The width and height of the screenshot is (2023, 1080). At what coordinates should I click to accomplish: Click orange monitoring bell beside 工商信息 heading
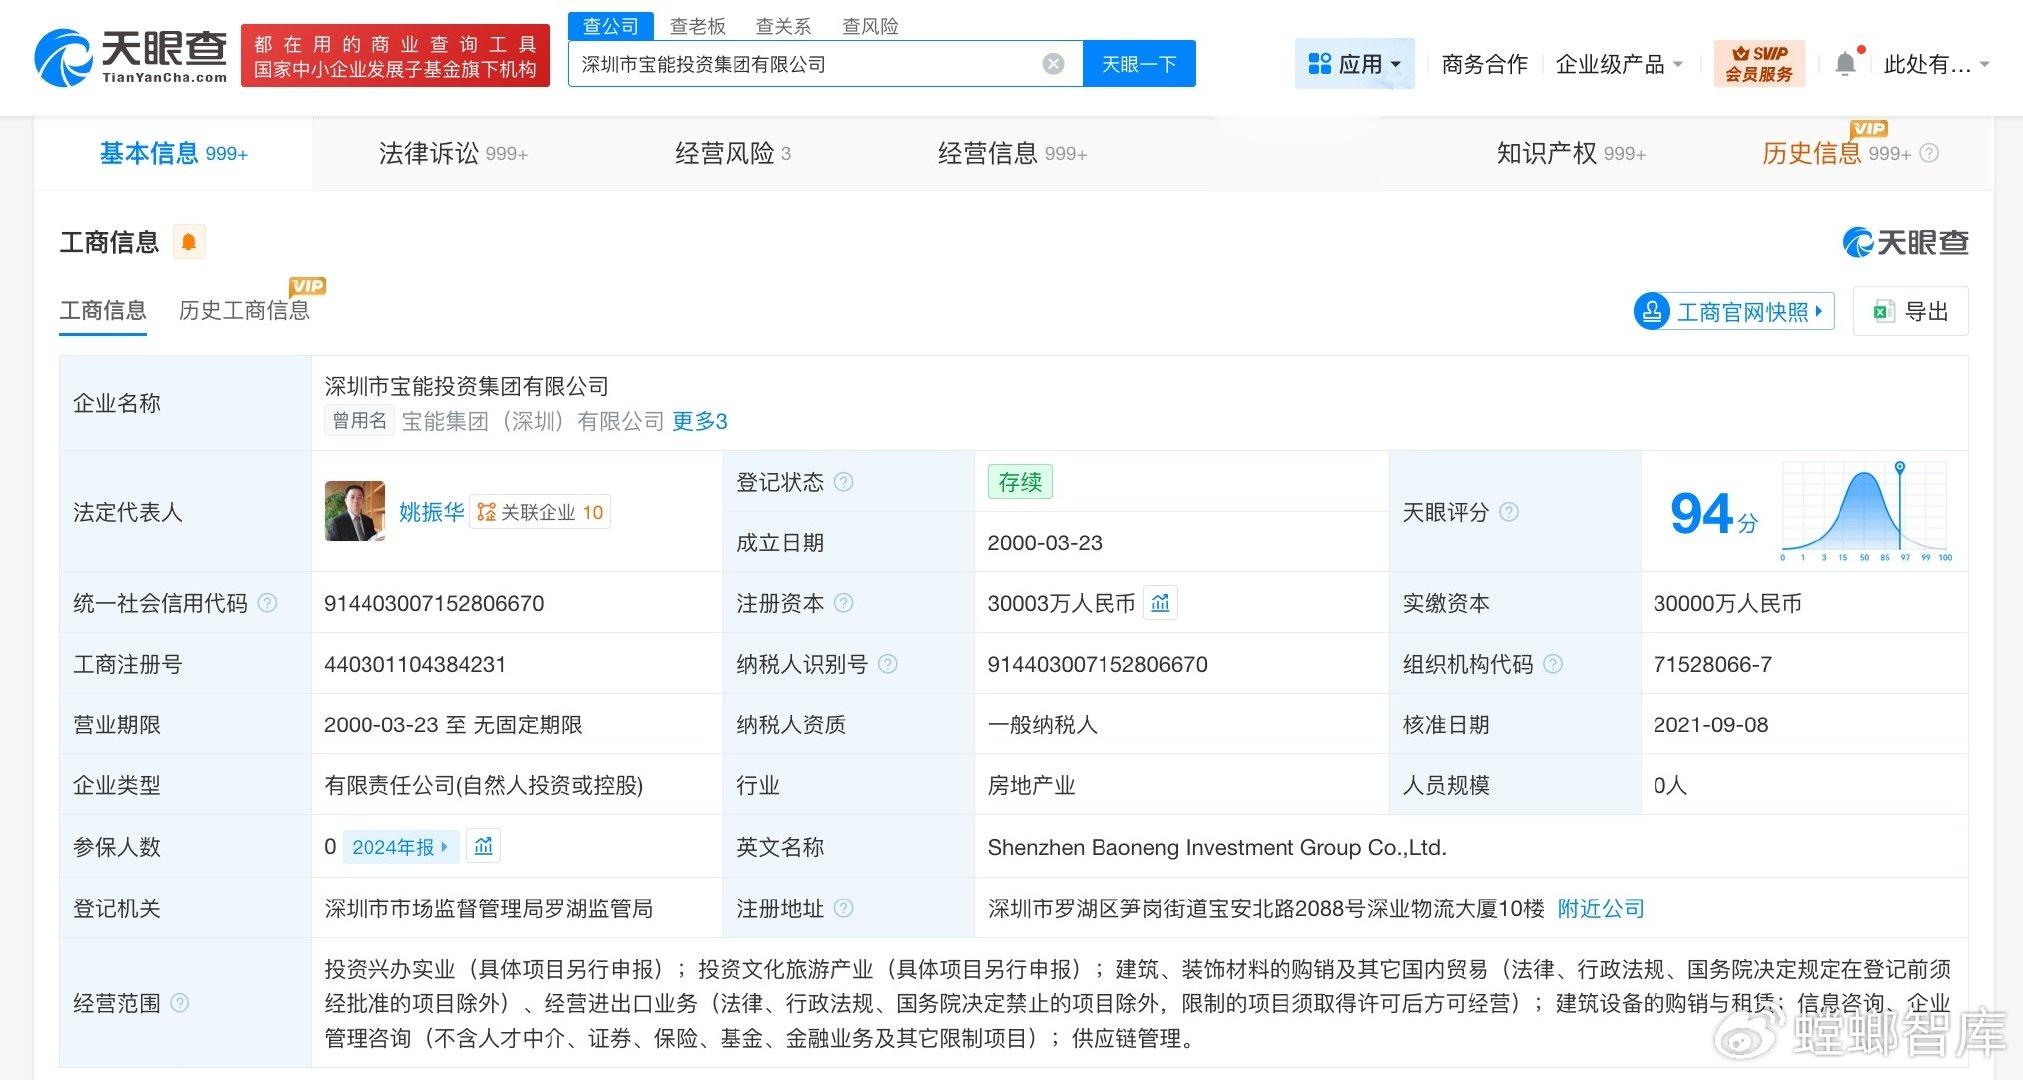click(x=188, y=242)
